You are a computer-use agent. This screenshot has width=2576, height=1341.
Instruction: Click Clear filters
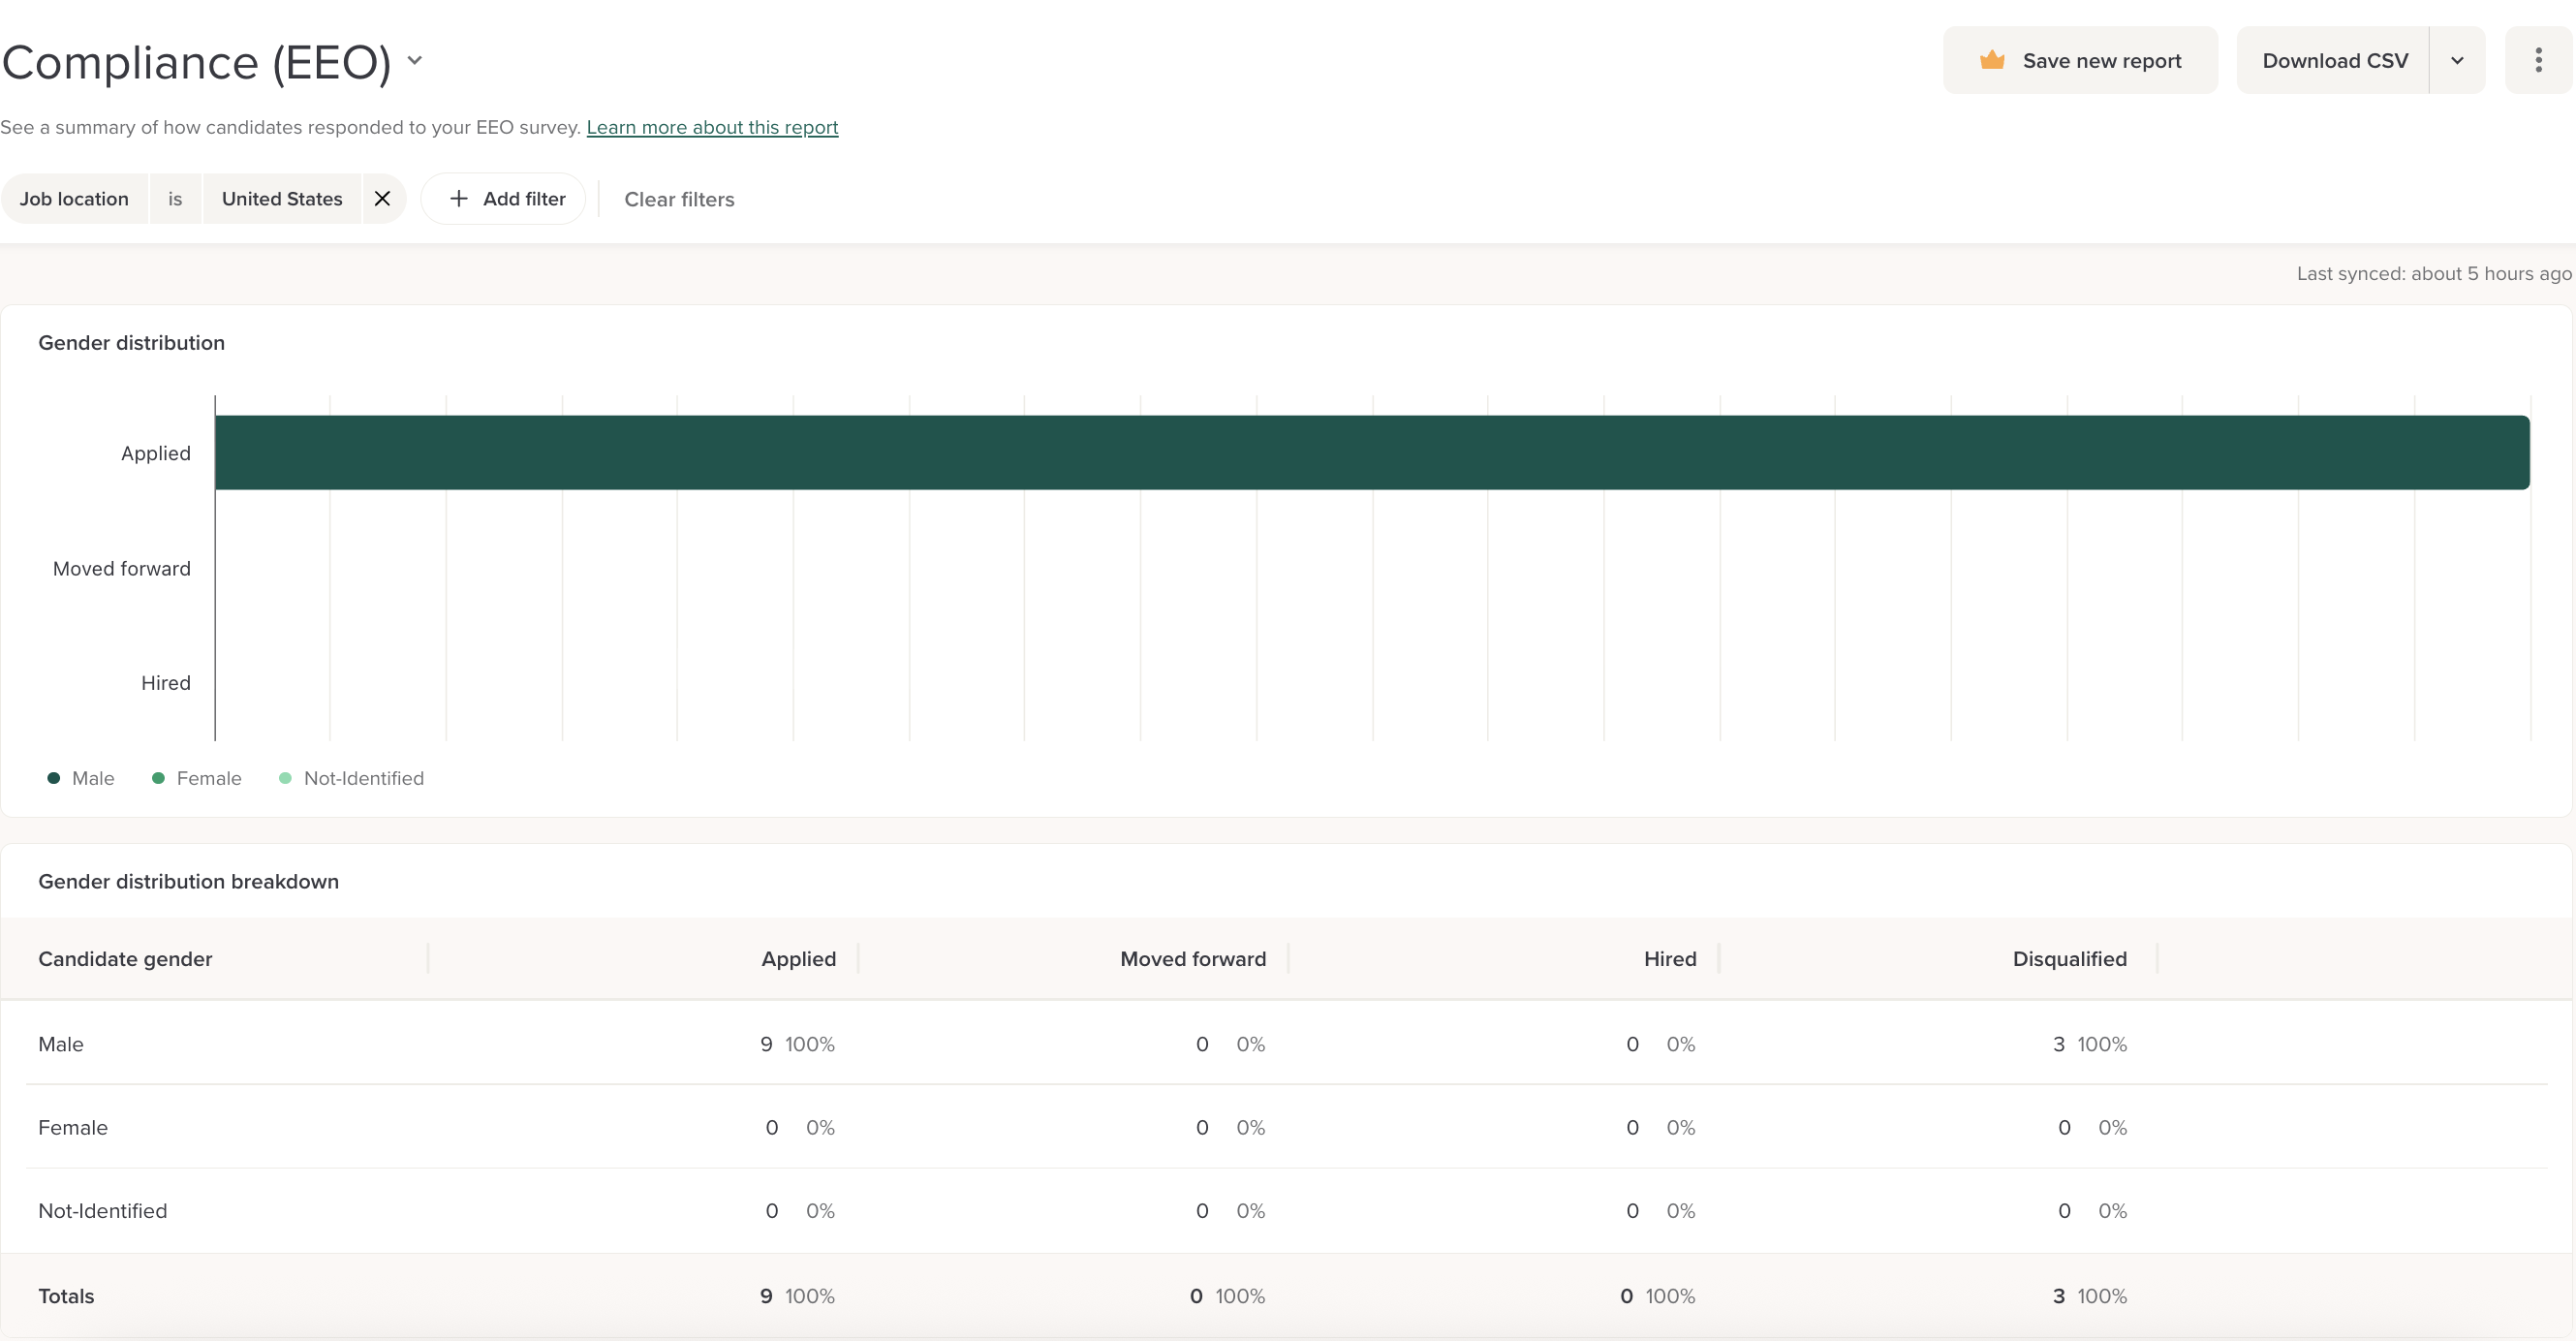[679, 199]
